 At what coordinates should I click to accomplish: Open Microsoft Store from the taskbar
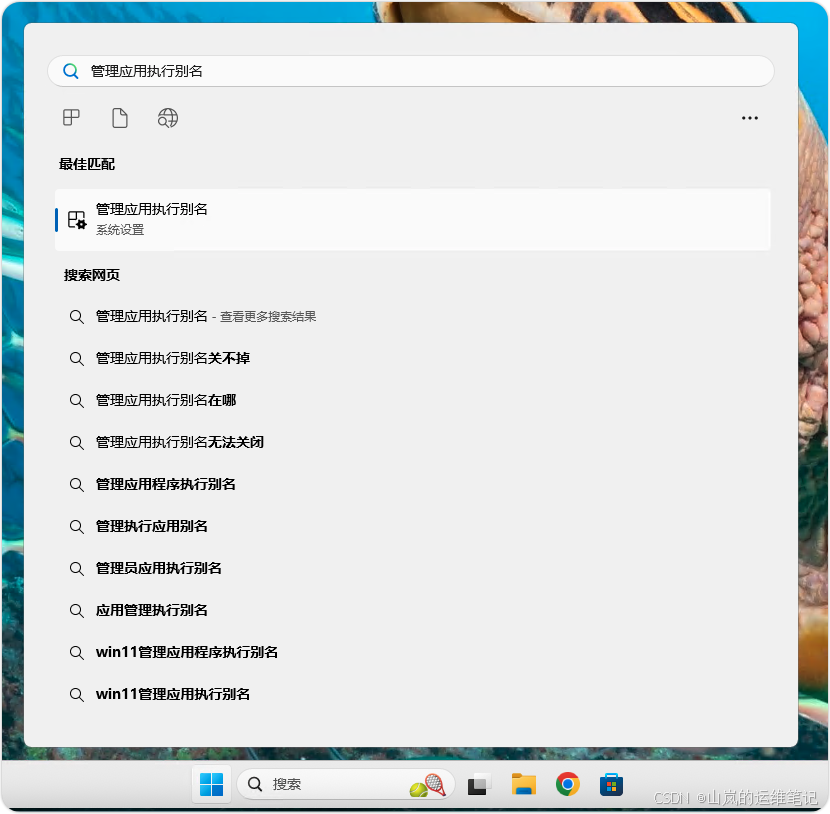point(612,783)
